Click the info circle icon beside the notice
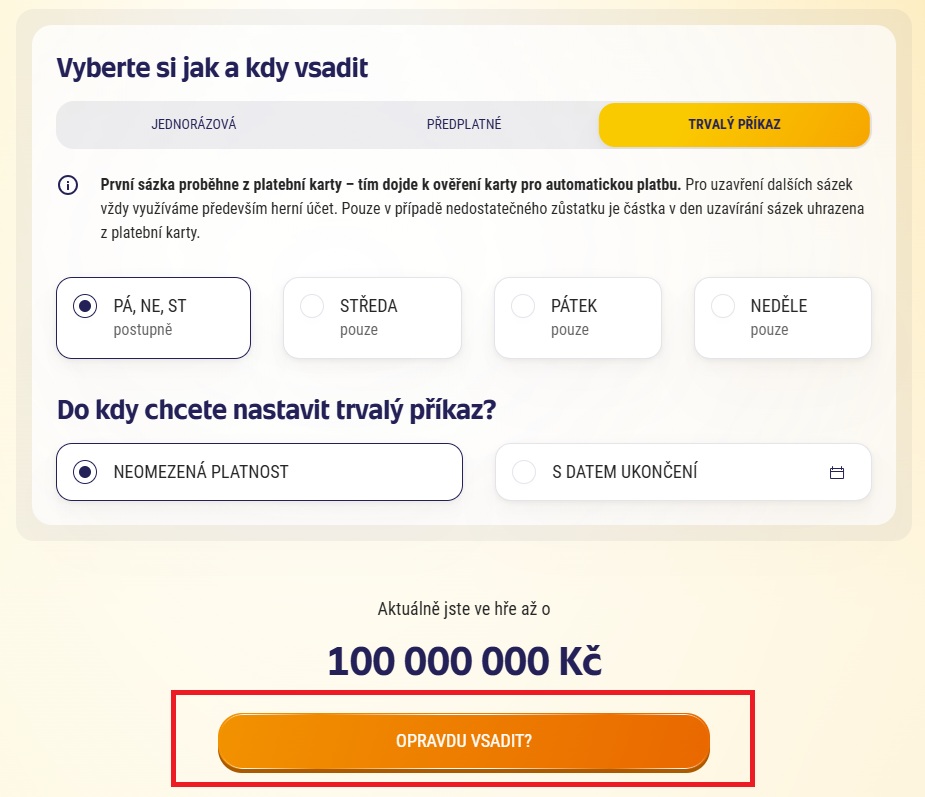The image size is (925, 797). pyautogui.click(x=68, y=185)
